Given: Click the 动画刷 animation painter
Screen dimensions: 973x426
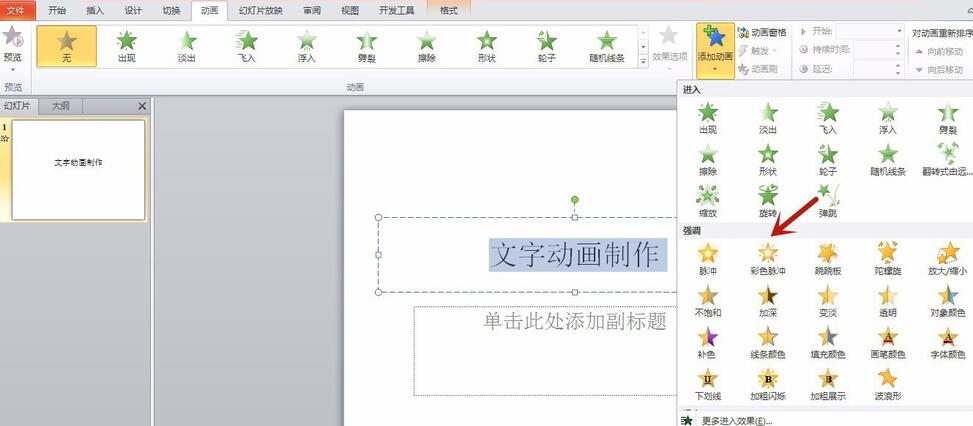Looking at the screenshot, I should [x=757, y=69].
